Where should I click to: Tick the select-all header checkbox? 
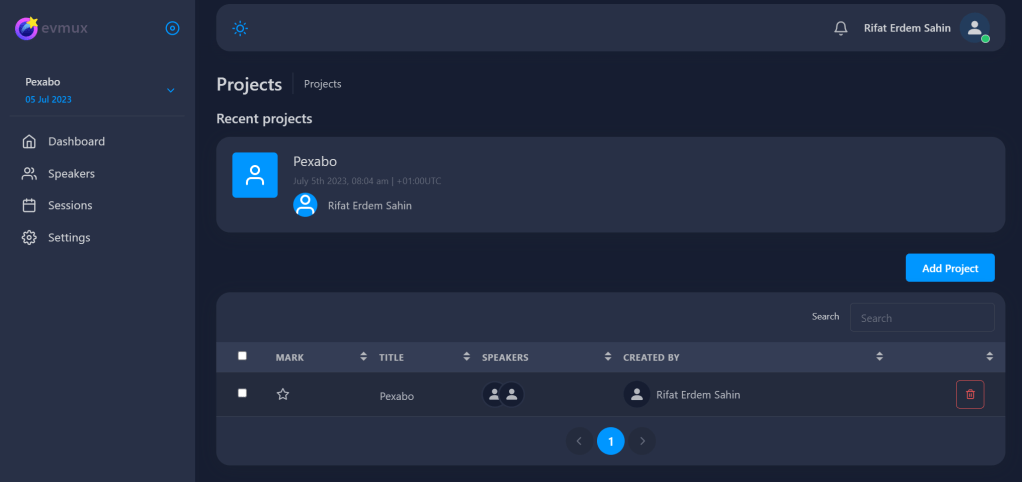242,356
